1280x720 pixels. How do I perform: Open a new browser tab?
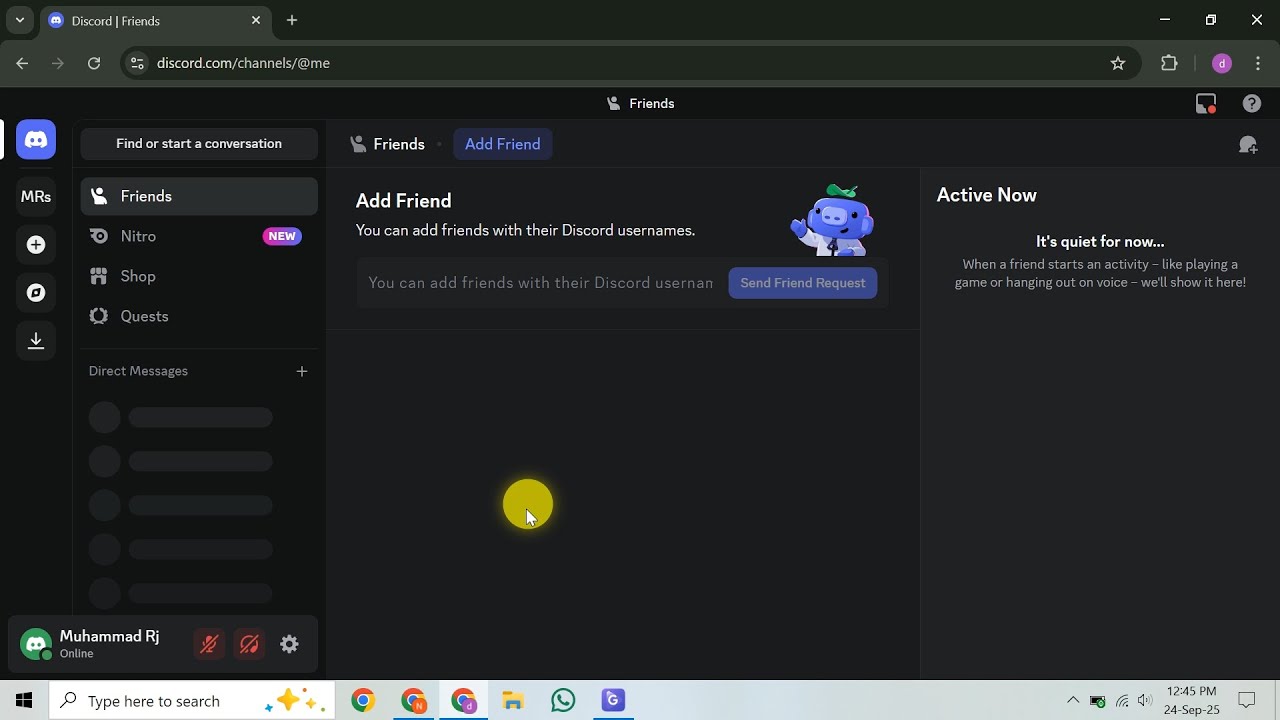(x=292, y=20)
